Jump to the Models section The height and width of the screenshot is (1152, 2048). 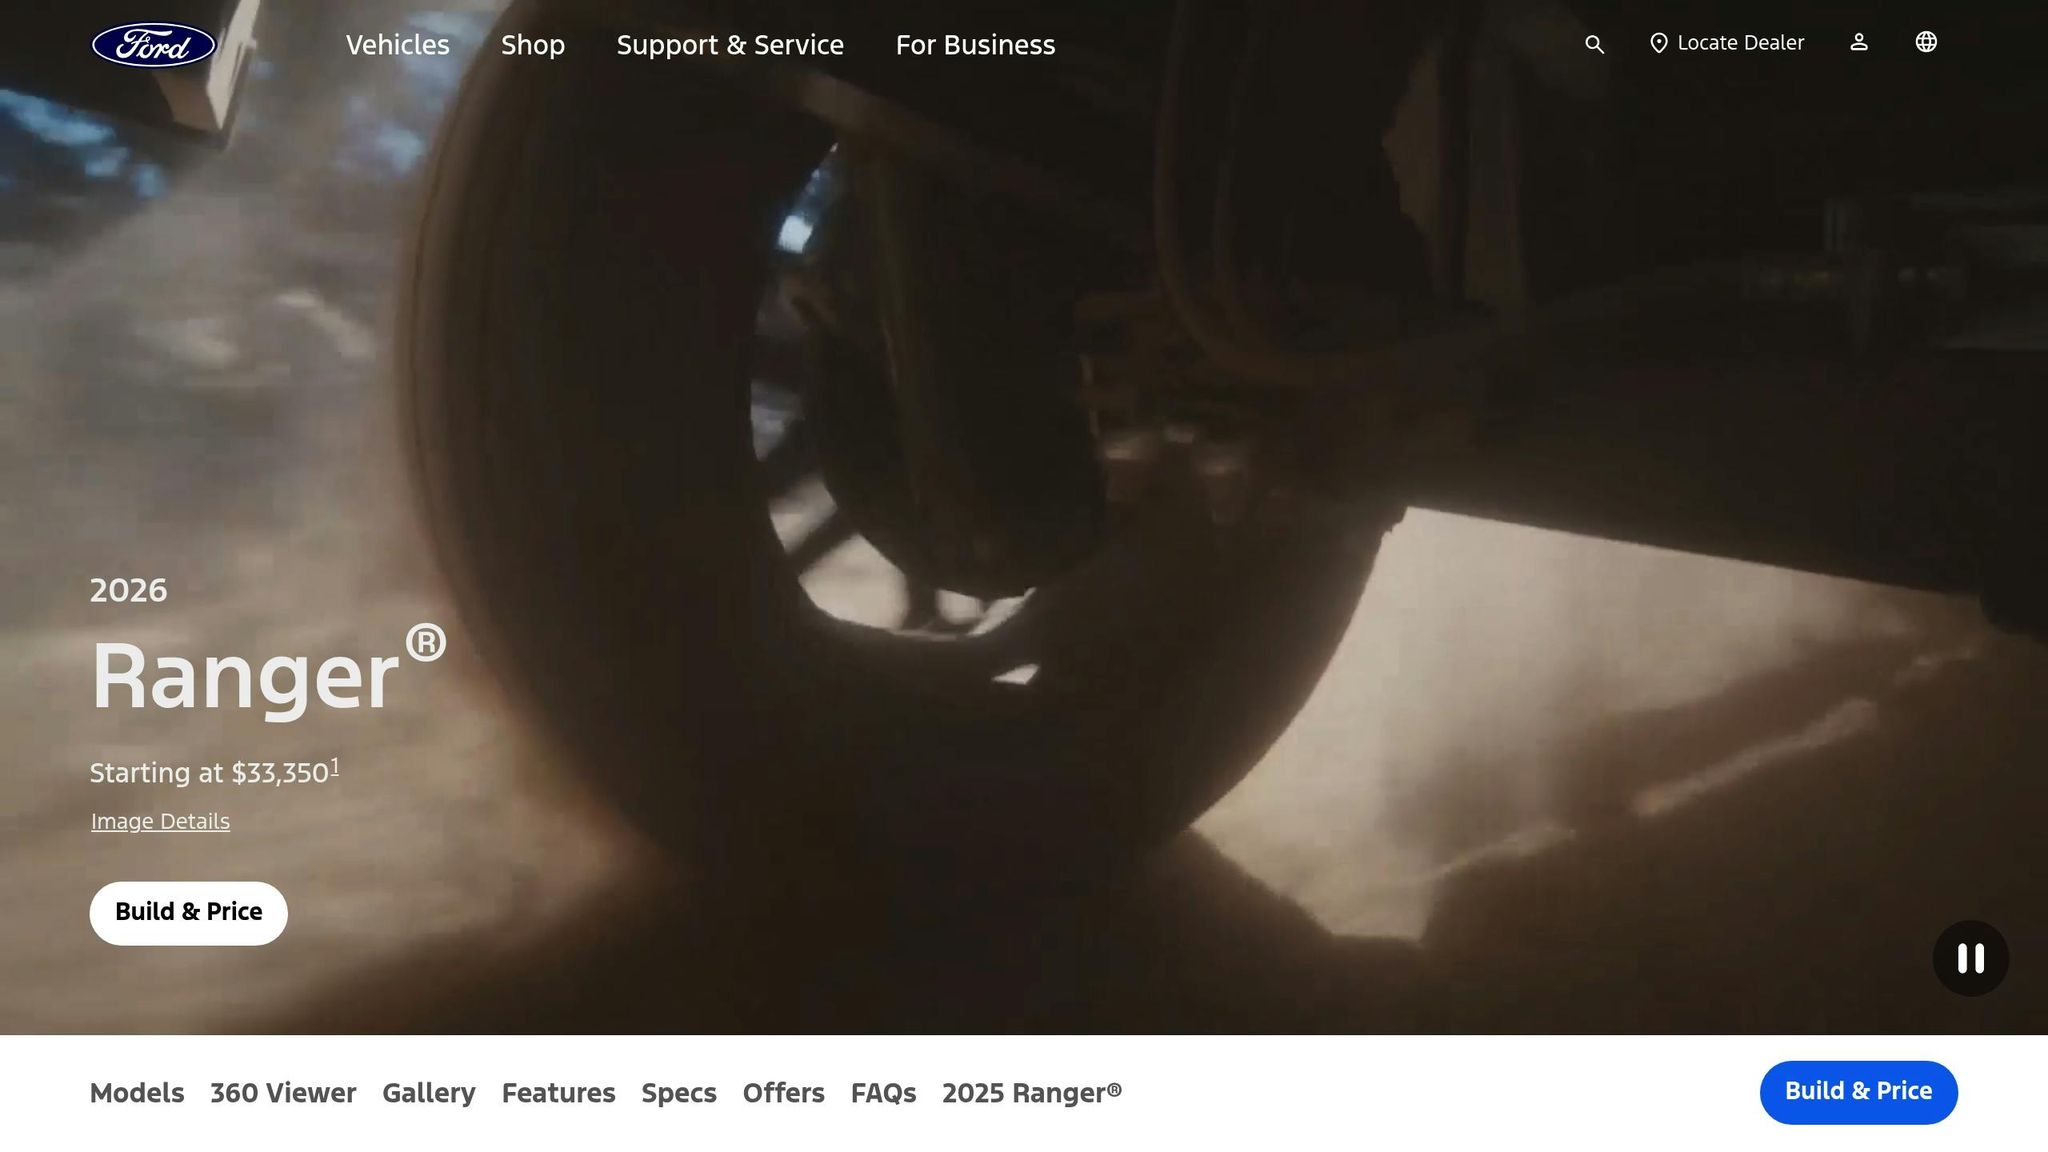coord(137,1093)
